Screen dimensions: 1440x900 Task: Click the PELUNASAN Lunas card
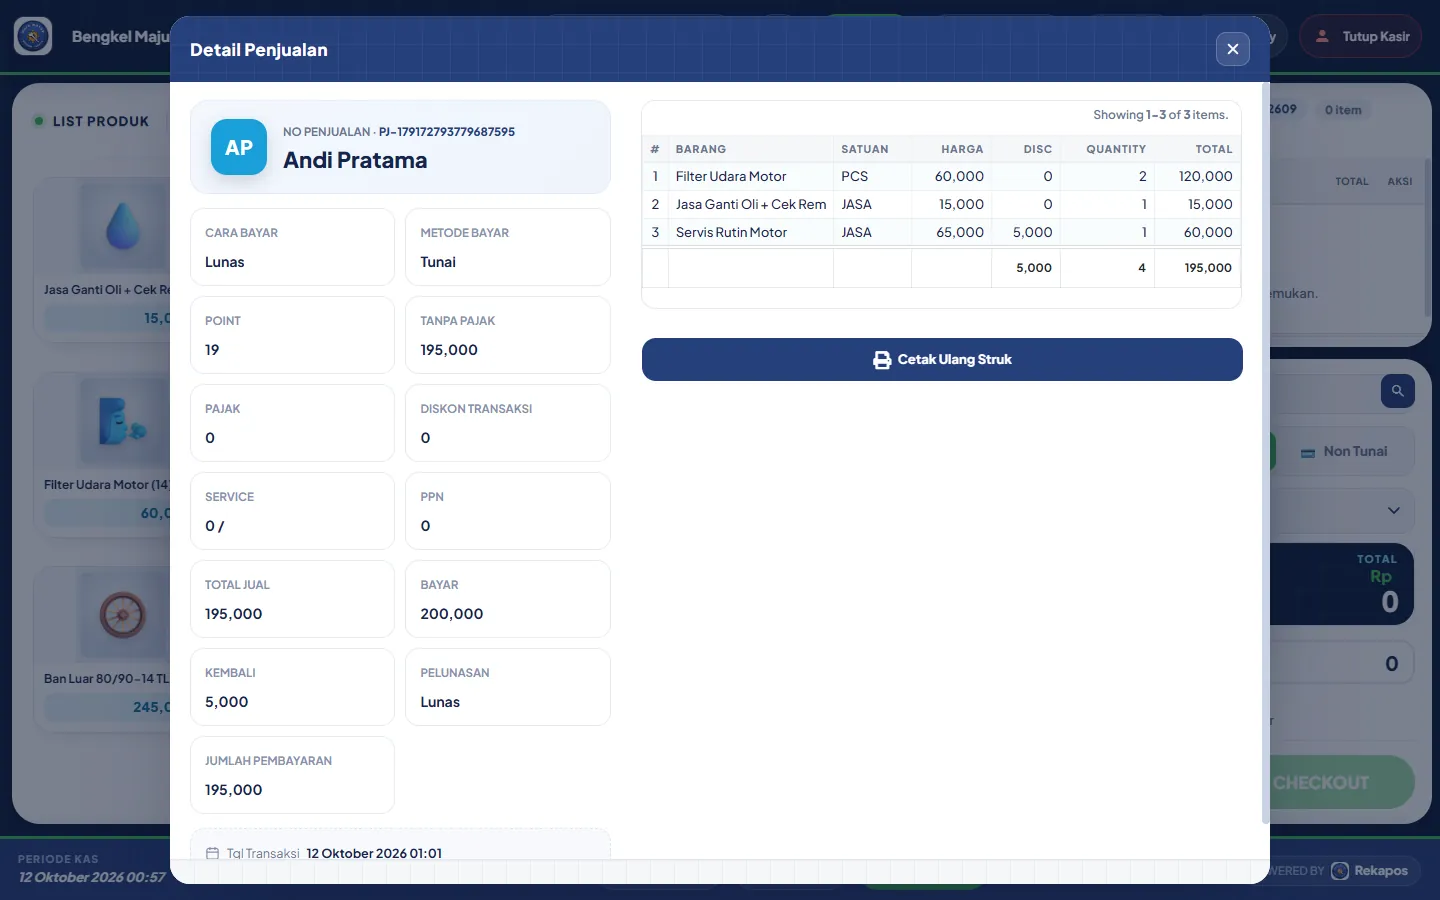[x=508, y=687]
